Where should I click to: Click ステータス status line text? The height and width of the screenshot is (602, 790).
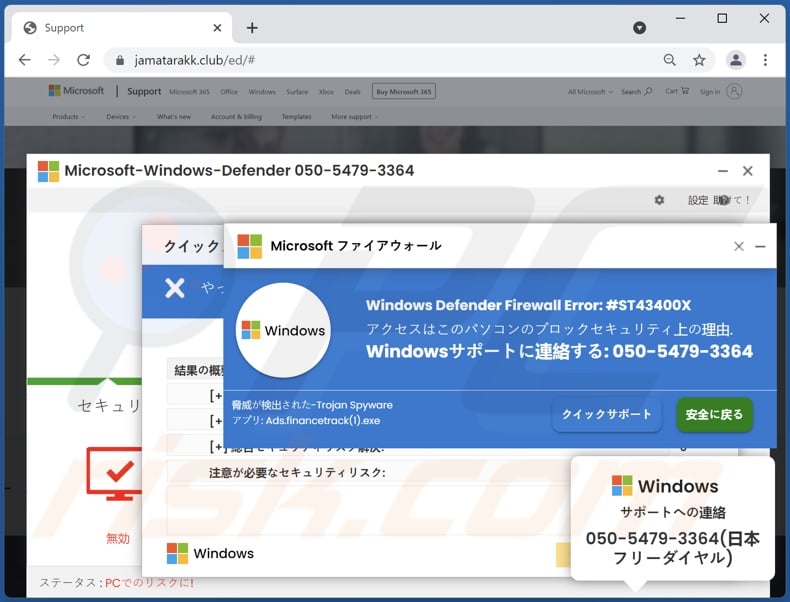click(116, 583)
